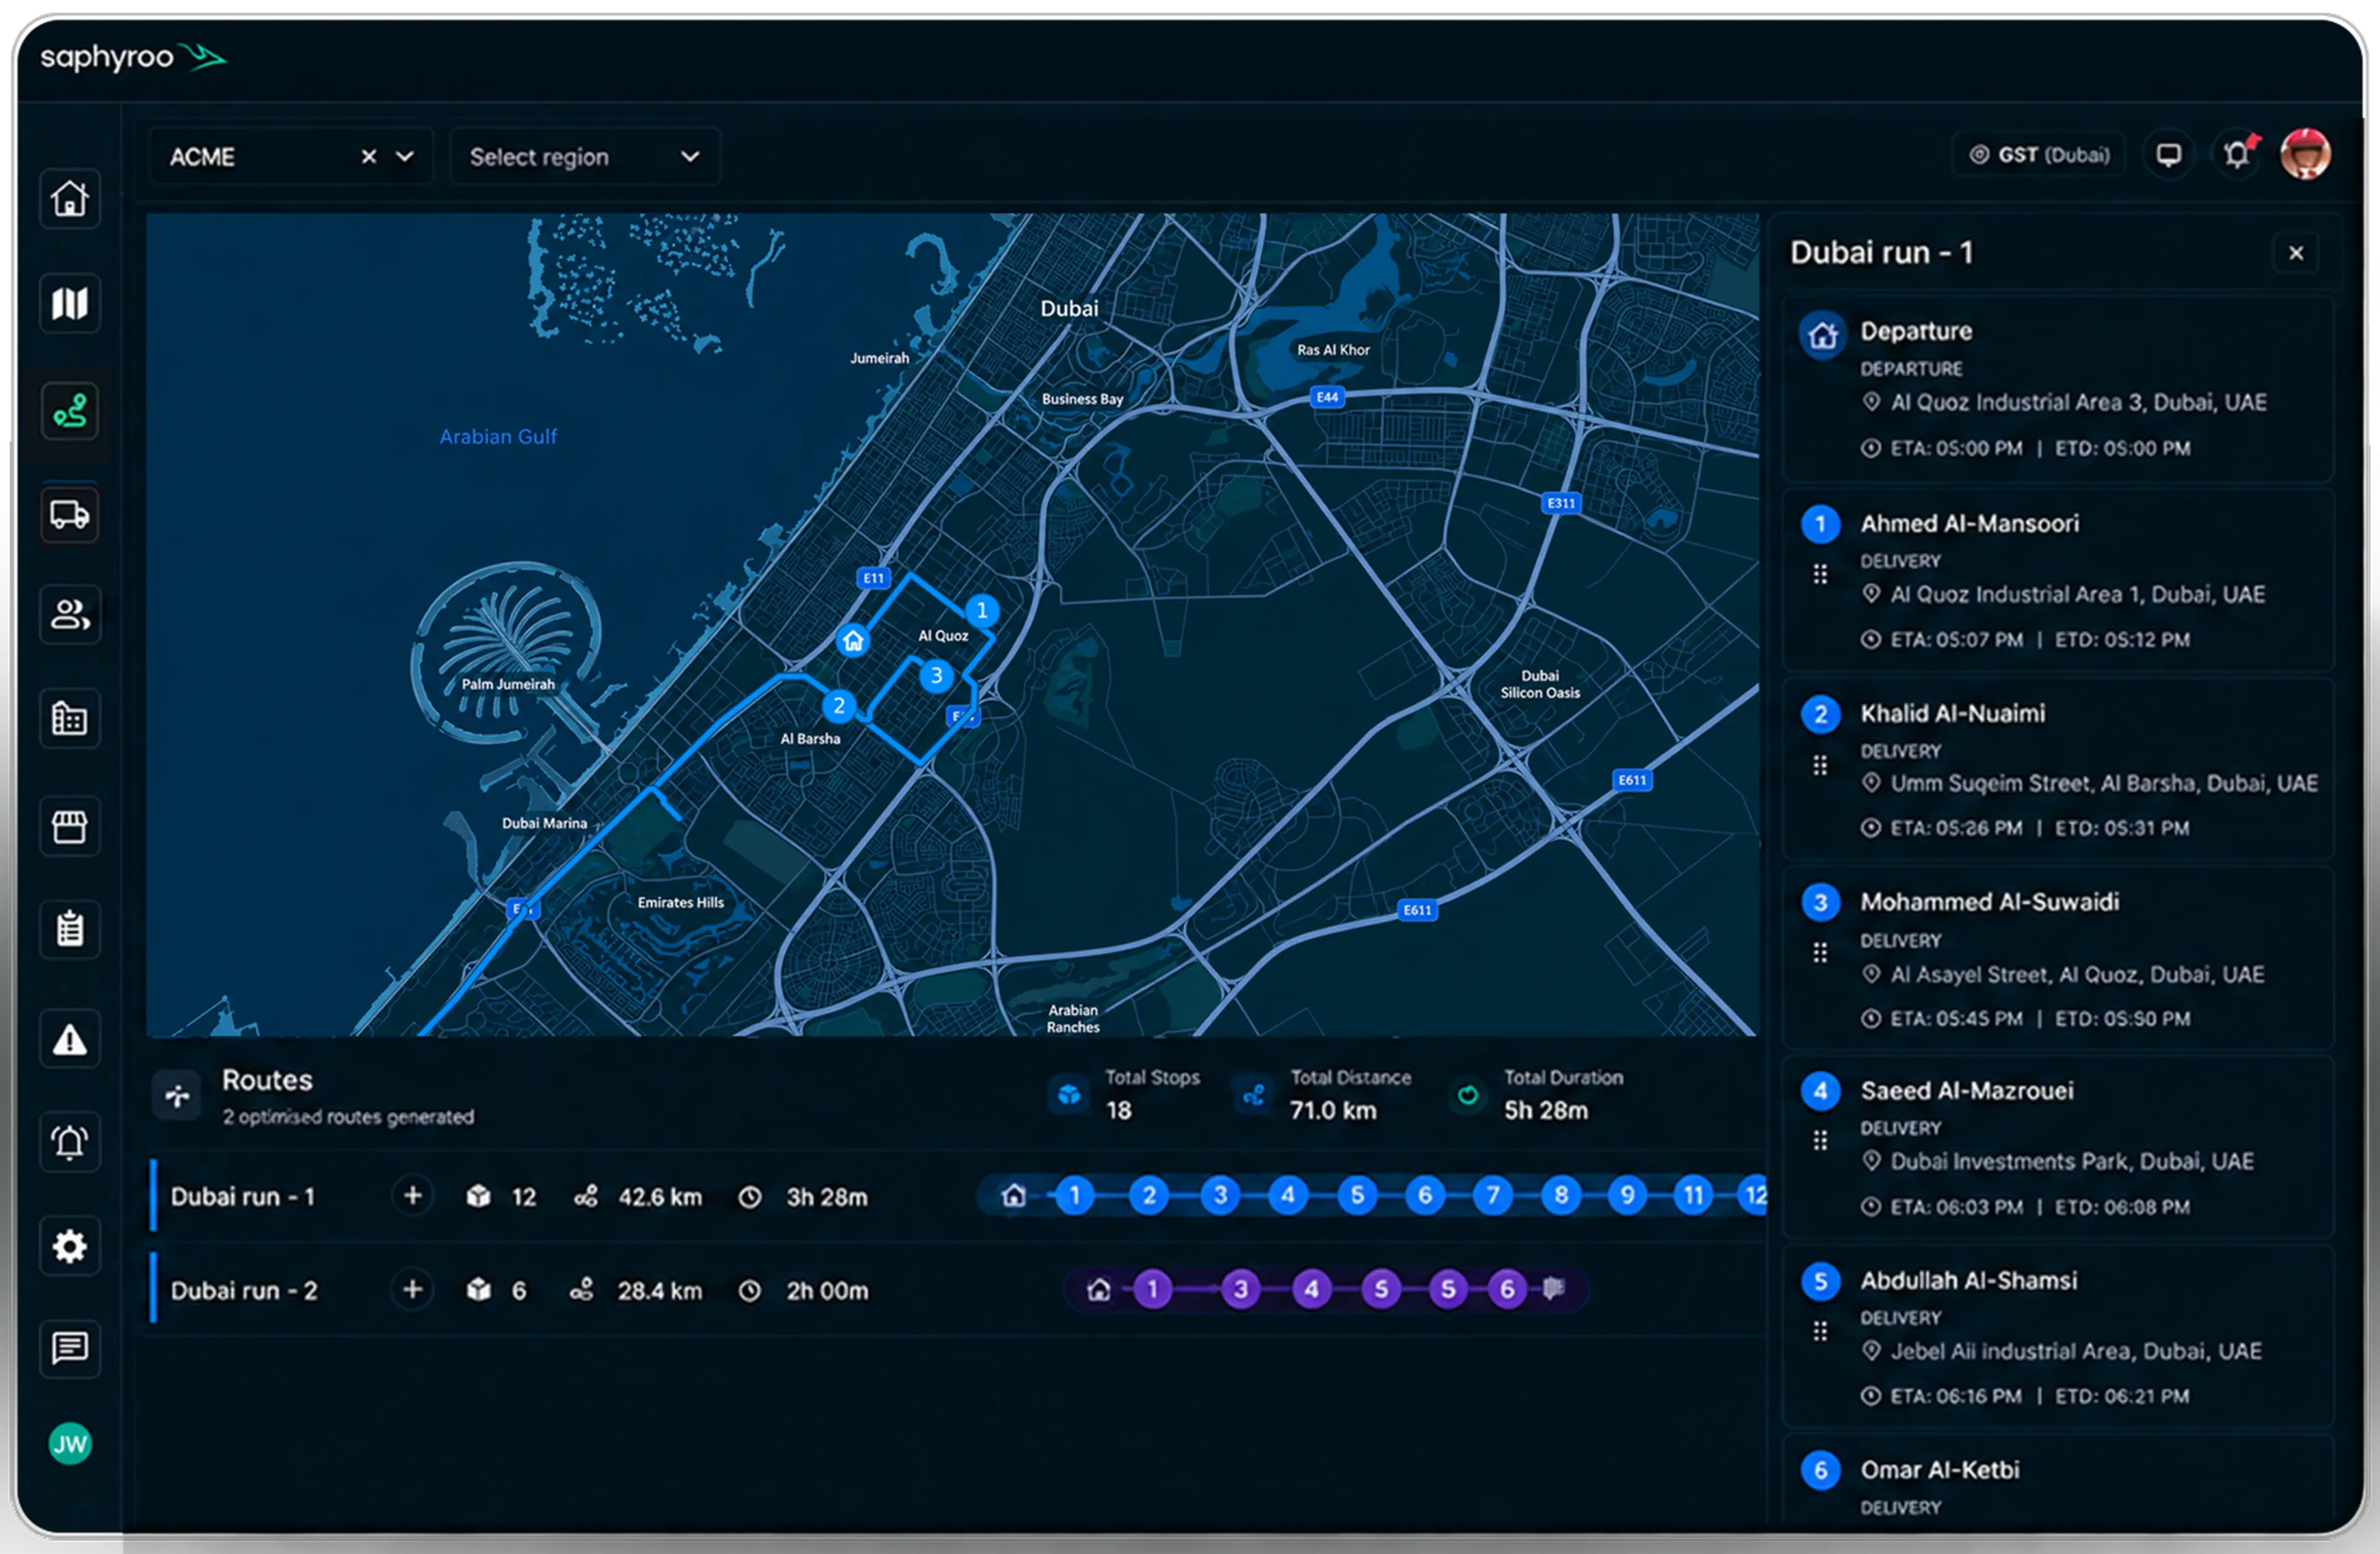Click stop 3 on Dubai run - 2 timeline
The image size is (2380, 1554).
click(1240, 1289)
